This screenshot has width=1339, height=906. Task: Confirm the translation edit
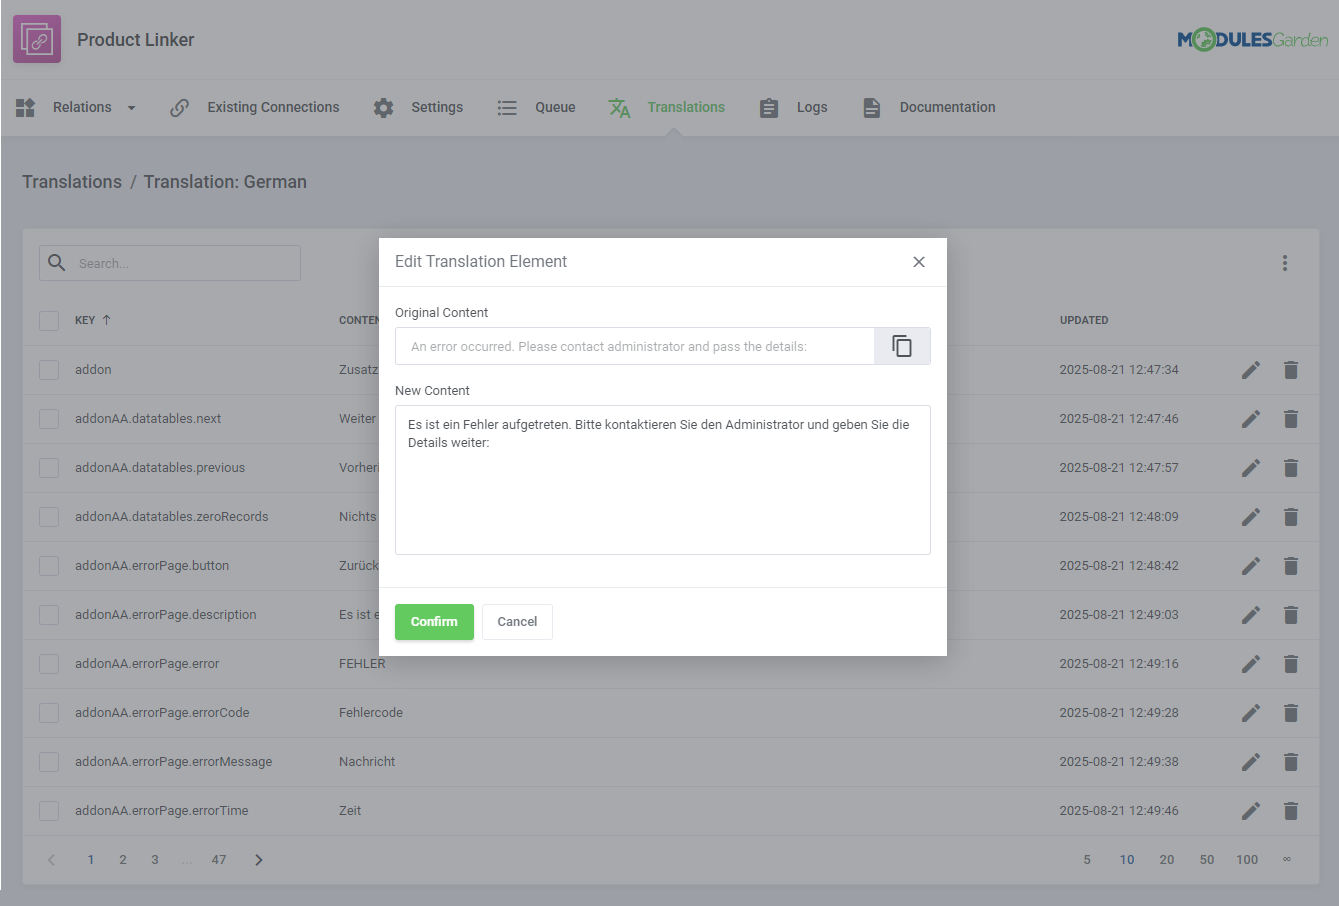coord(434,621)
